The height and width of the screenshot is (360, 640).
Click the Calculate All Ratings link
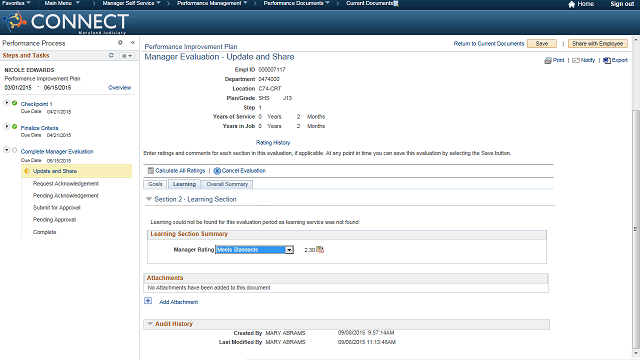pos(180,171)
